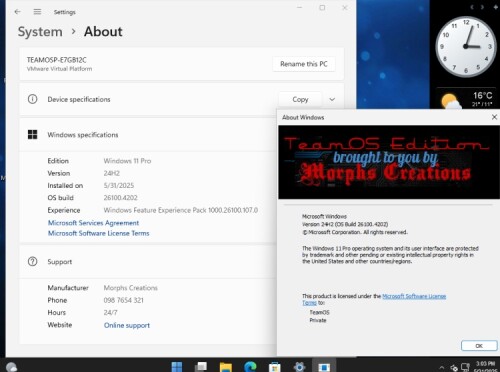Screen dimensions: 500x372
Task: Click the Manufacturer value Morphs Creations
Action: pyautogui.click(x=131, y=288)
